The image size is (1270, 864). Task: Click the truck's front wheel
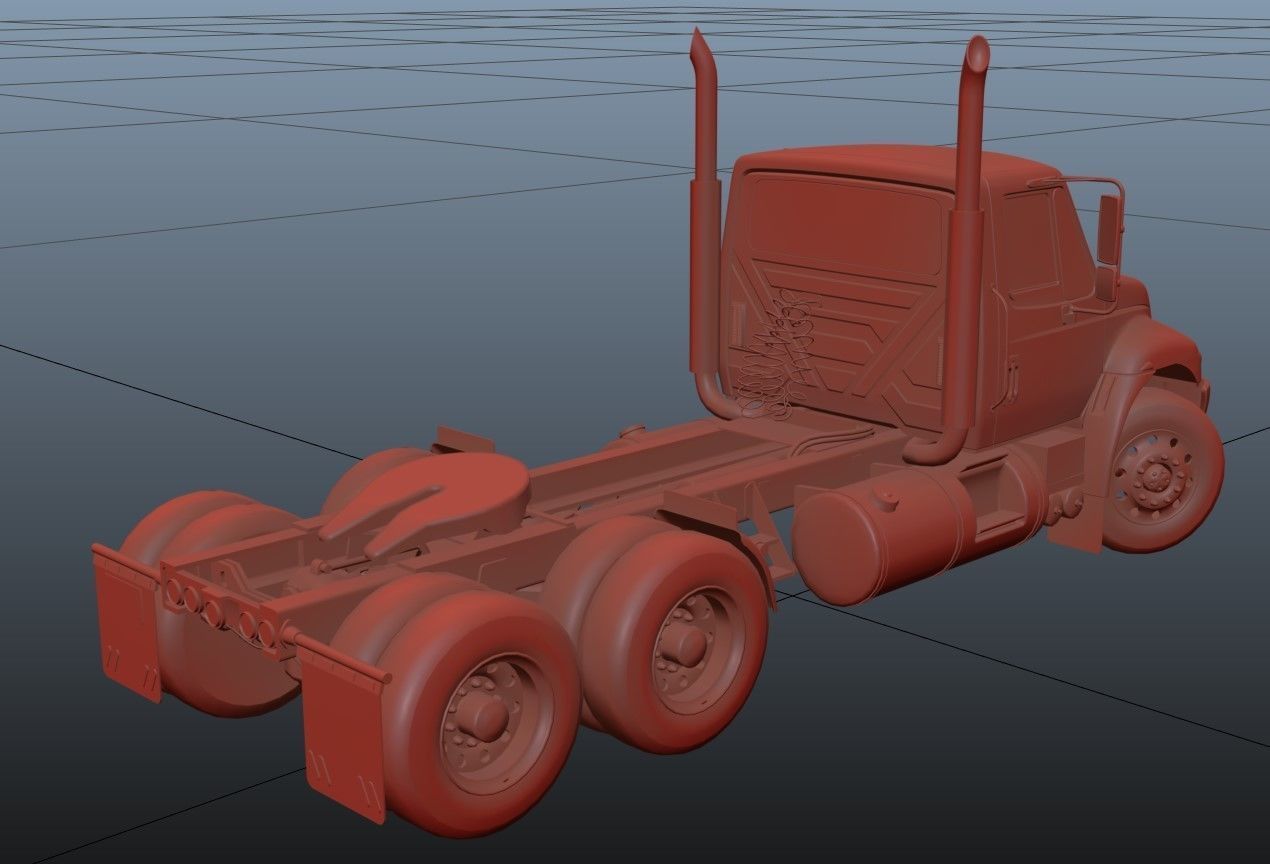pos(1160,470)
